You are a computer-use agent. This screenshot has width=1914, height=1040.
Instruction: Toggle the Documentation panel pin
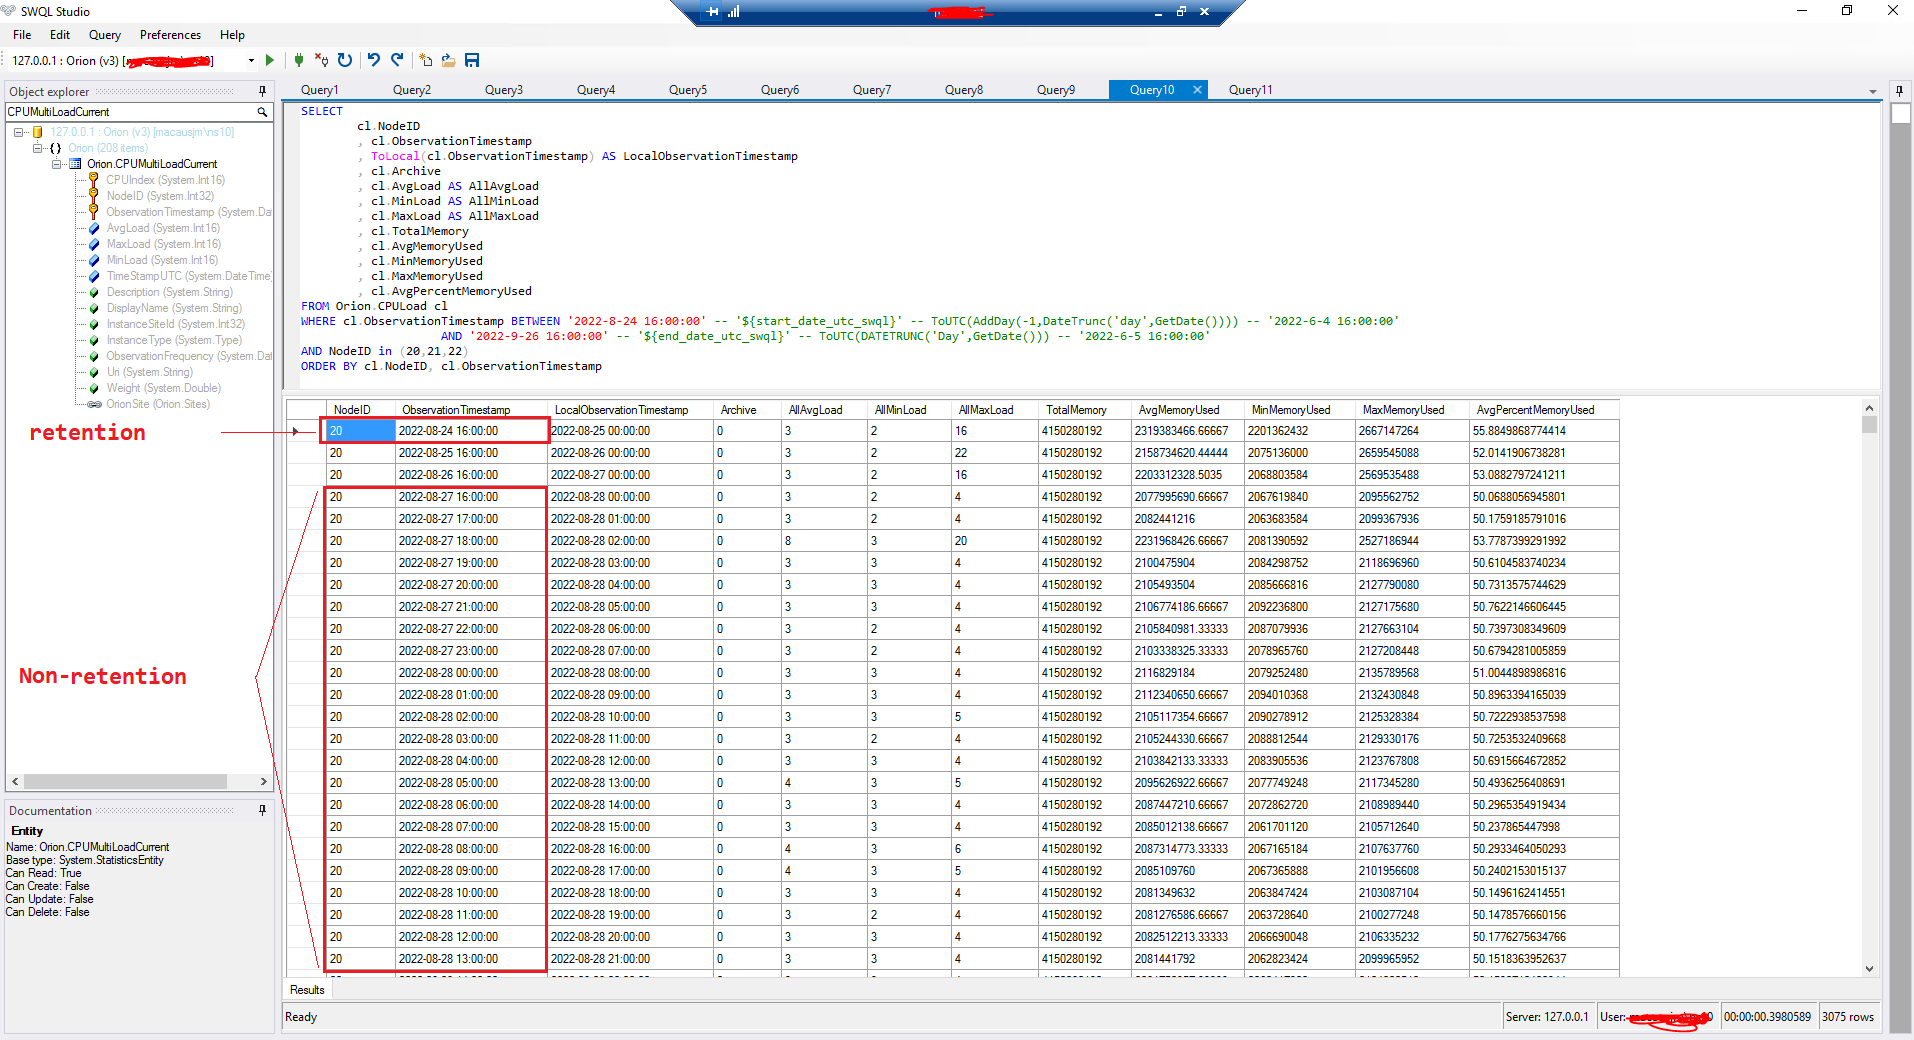[x=262, y=810]
